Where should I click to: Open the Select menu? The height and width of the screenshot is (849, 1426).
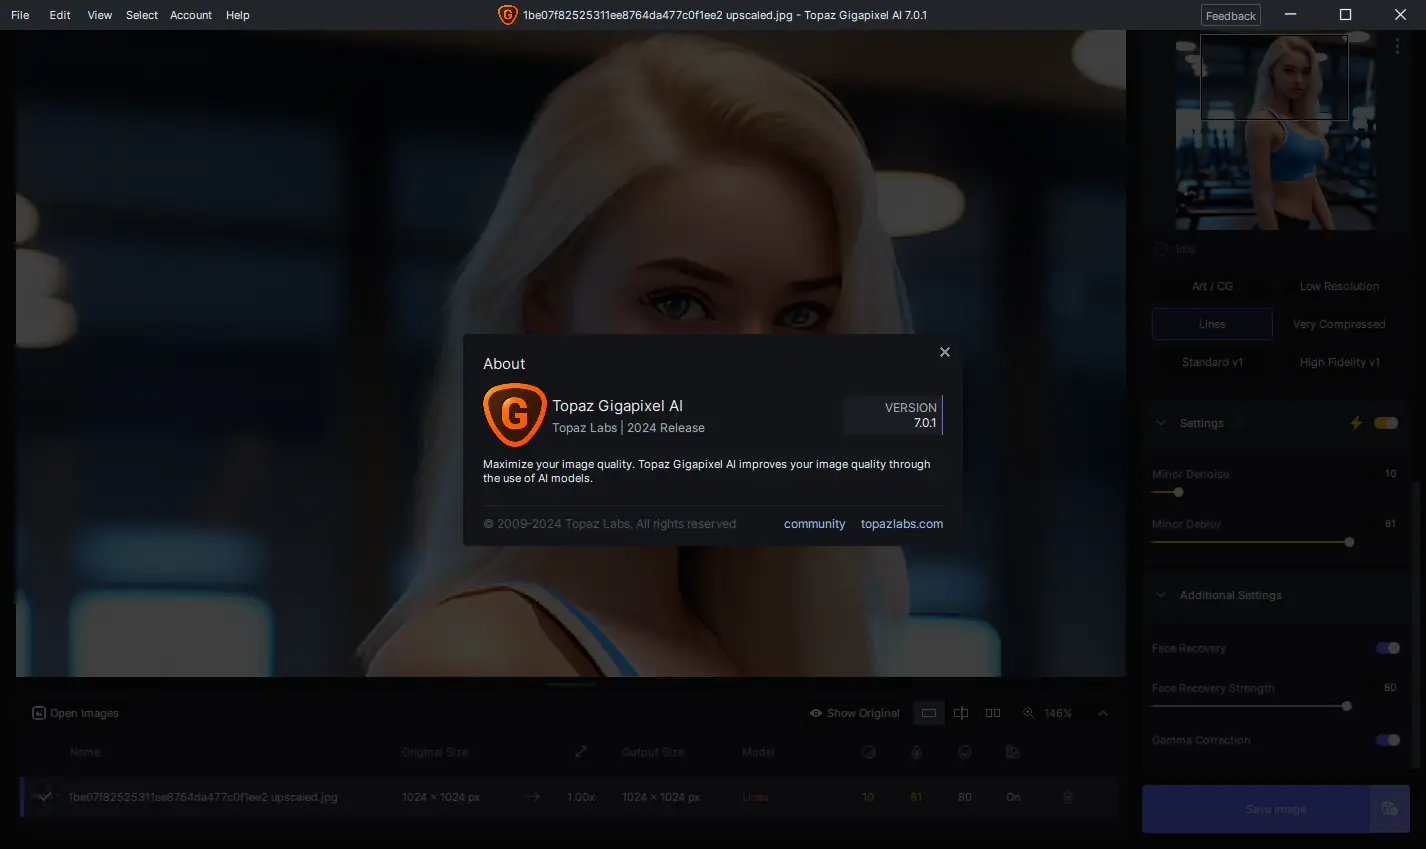(142, 15)
